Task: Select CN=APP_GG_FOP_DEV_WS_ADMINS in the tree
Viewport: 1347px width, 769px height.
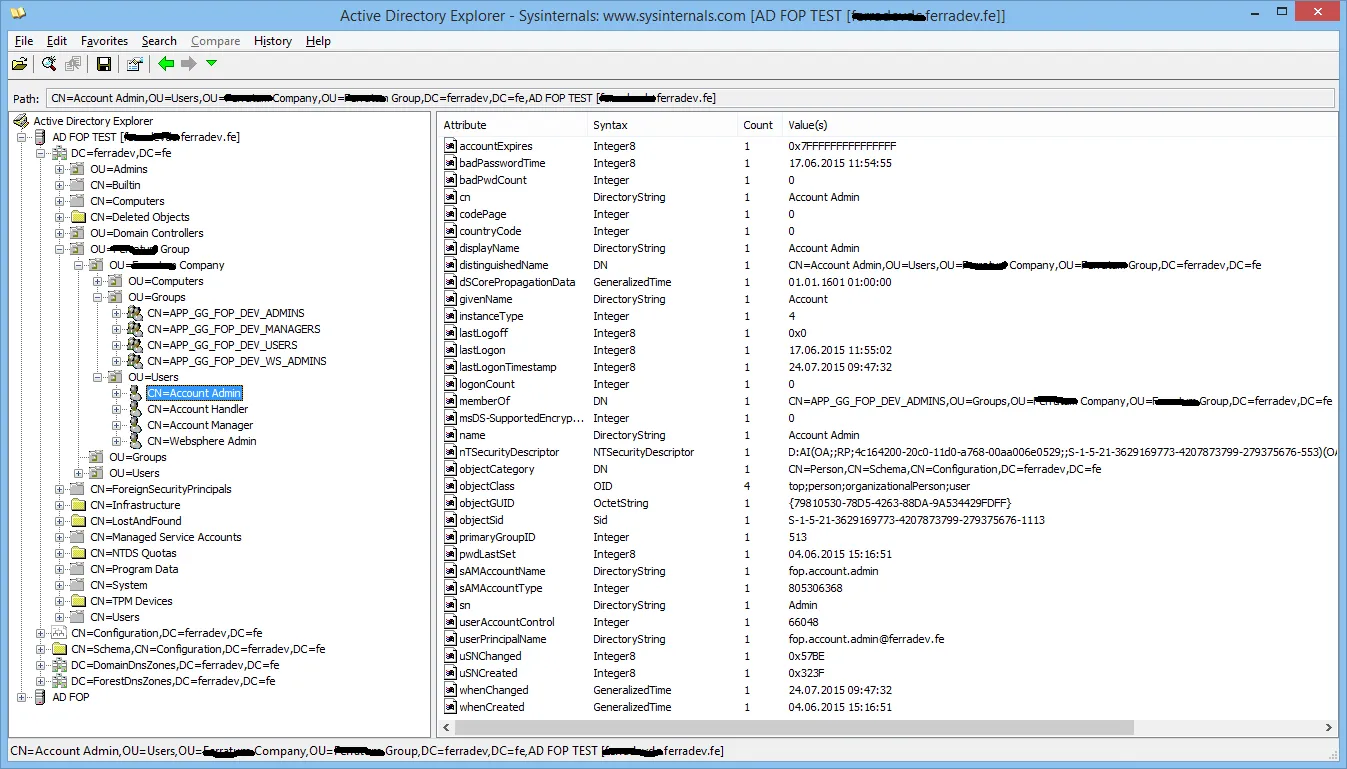Action: click(x=237, y=361)
